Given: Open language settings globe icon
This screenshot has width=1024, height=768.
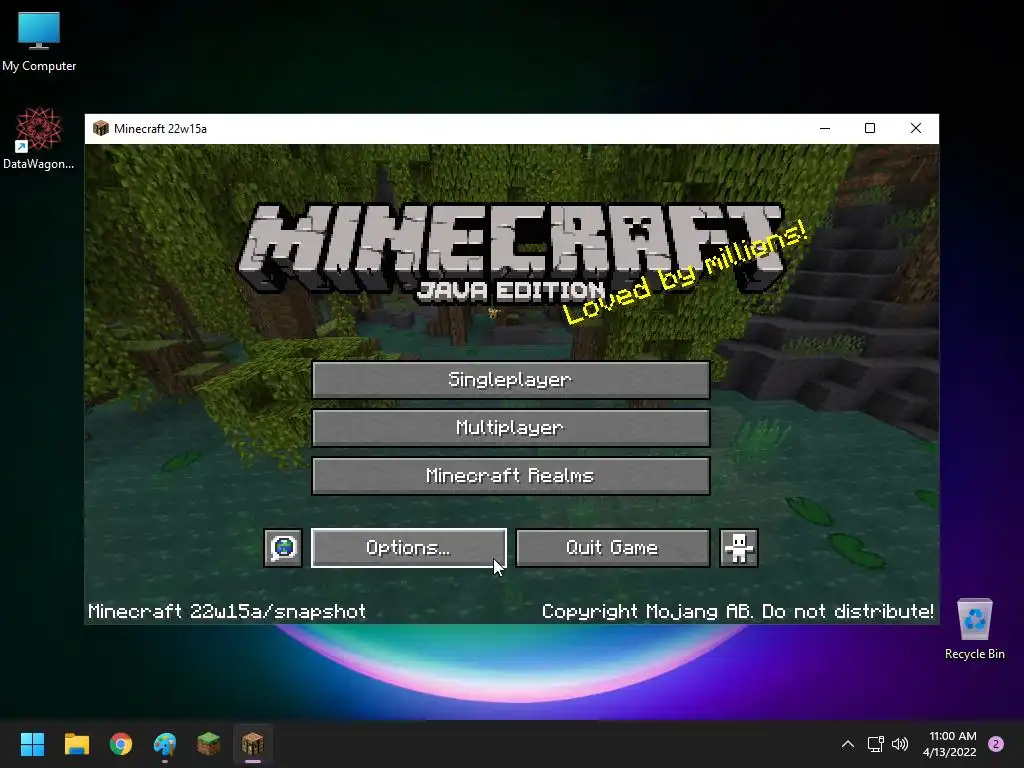Looking at the screenshot, I should point(283,548).
